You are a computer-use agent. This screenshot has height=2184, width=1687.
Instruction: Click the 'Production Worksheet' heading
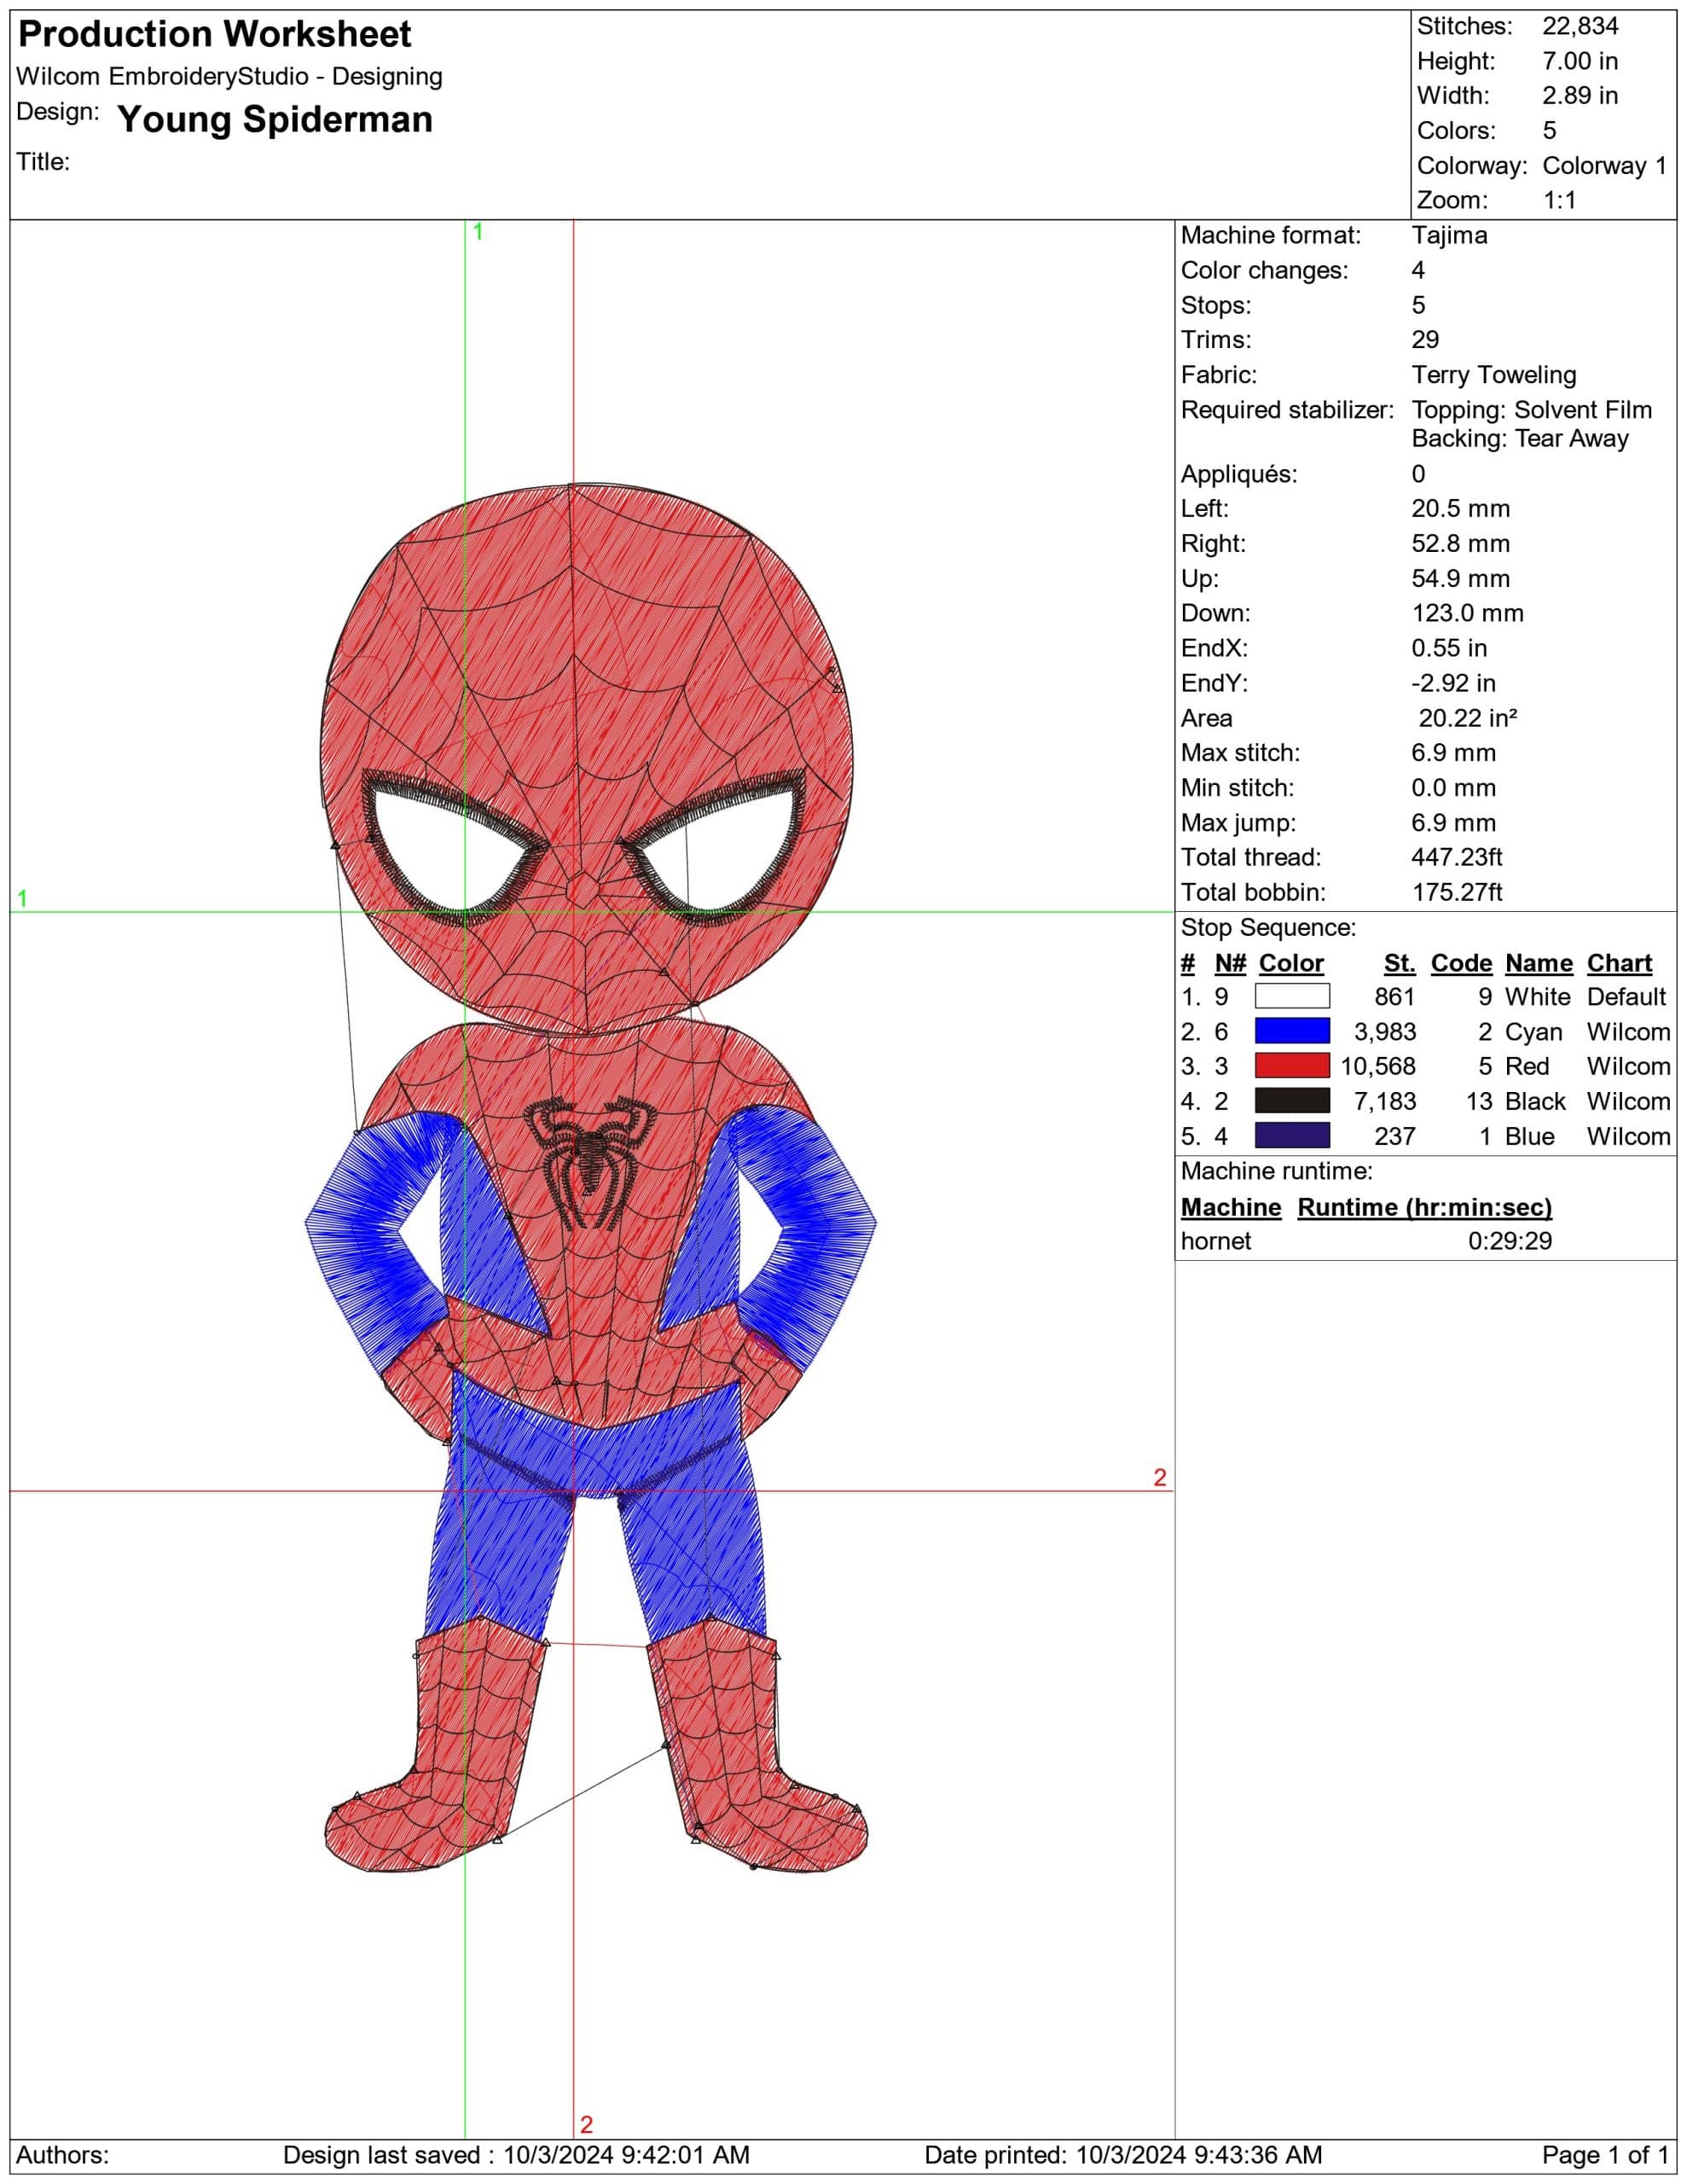[214, 35]
